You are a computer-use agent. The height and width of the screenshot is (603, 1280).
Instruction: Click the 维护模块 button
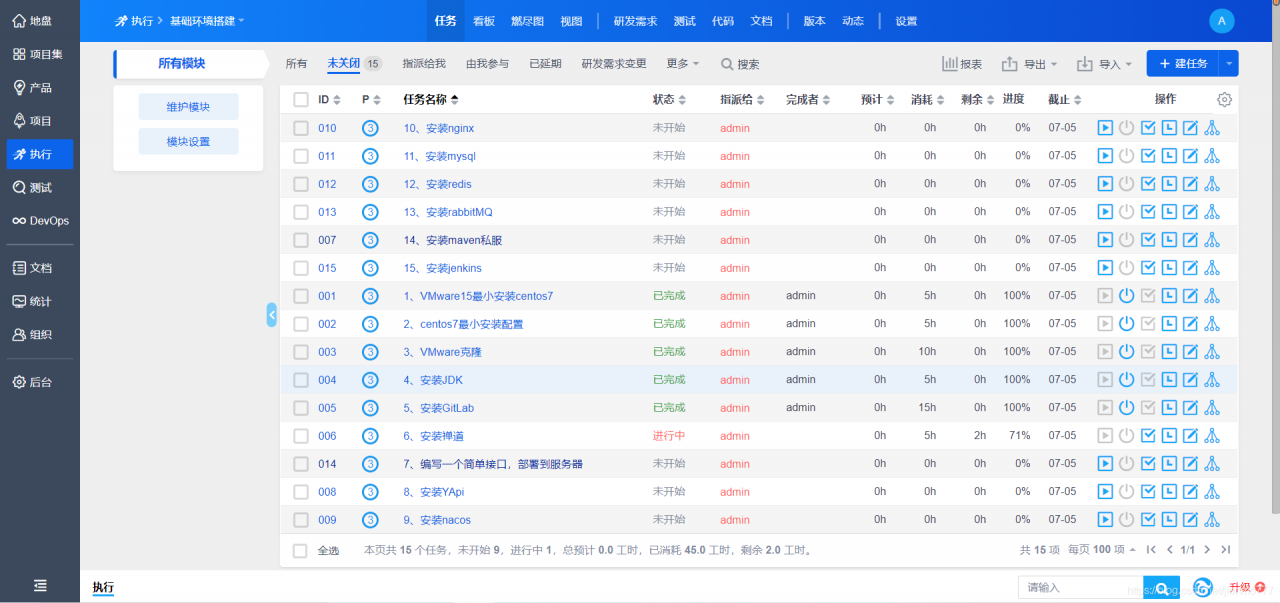pos(188,107)
